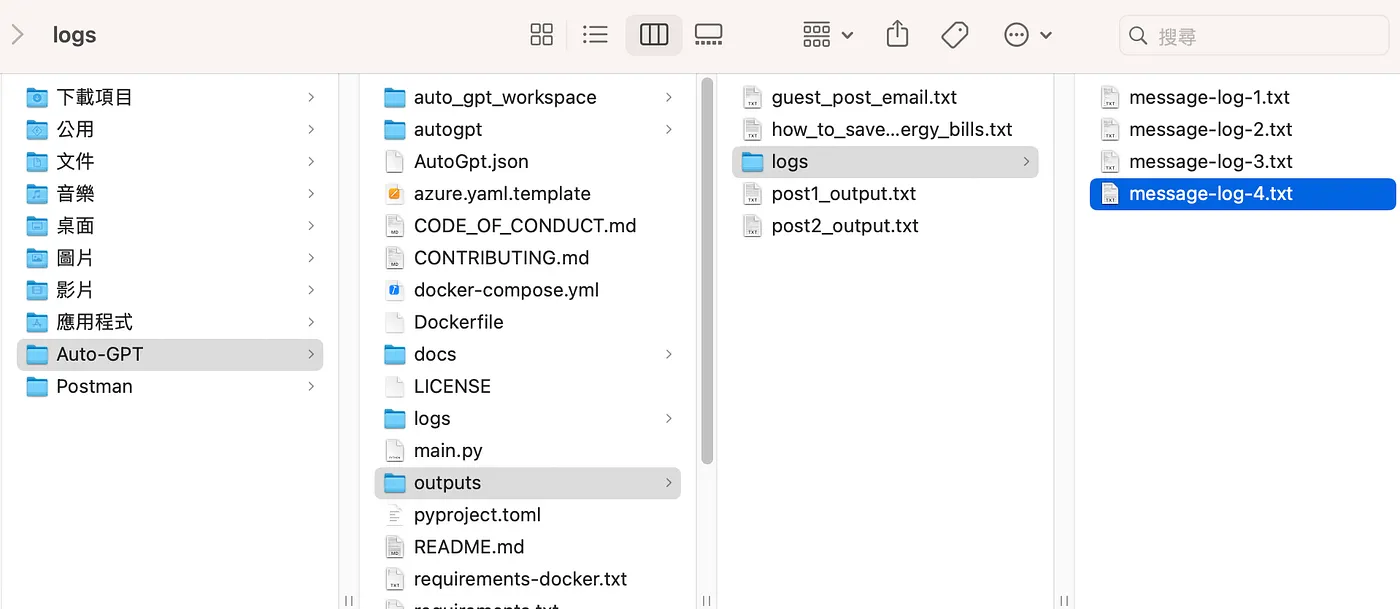The height and width of the screenshot is (609, 1400).
Task: Open the More actions dropdown
Action: coord(1028,35)
